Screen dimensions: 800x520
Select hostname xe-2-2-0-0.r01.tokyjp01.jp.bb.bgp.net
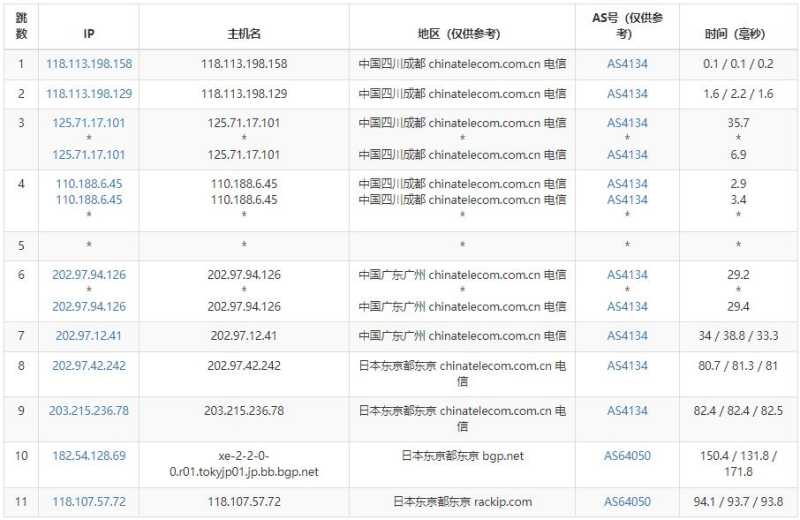click(x=244, y=464)
